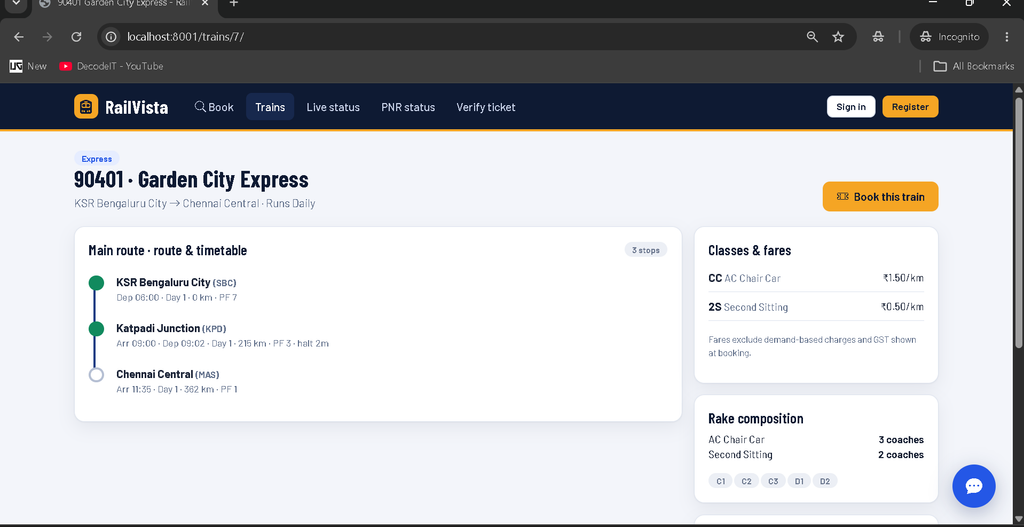Click the 2S Second Sitting fare row
Screen dimensions: 1024x527
[x=816, y=307]
